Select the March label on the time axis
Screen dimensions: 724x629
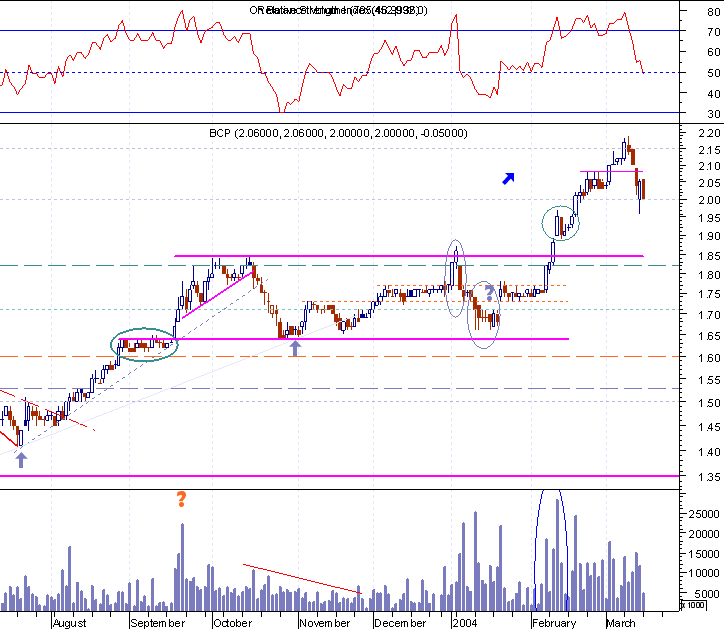click(x=621, y=623)
